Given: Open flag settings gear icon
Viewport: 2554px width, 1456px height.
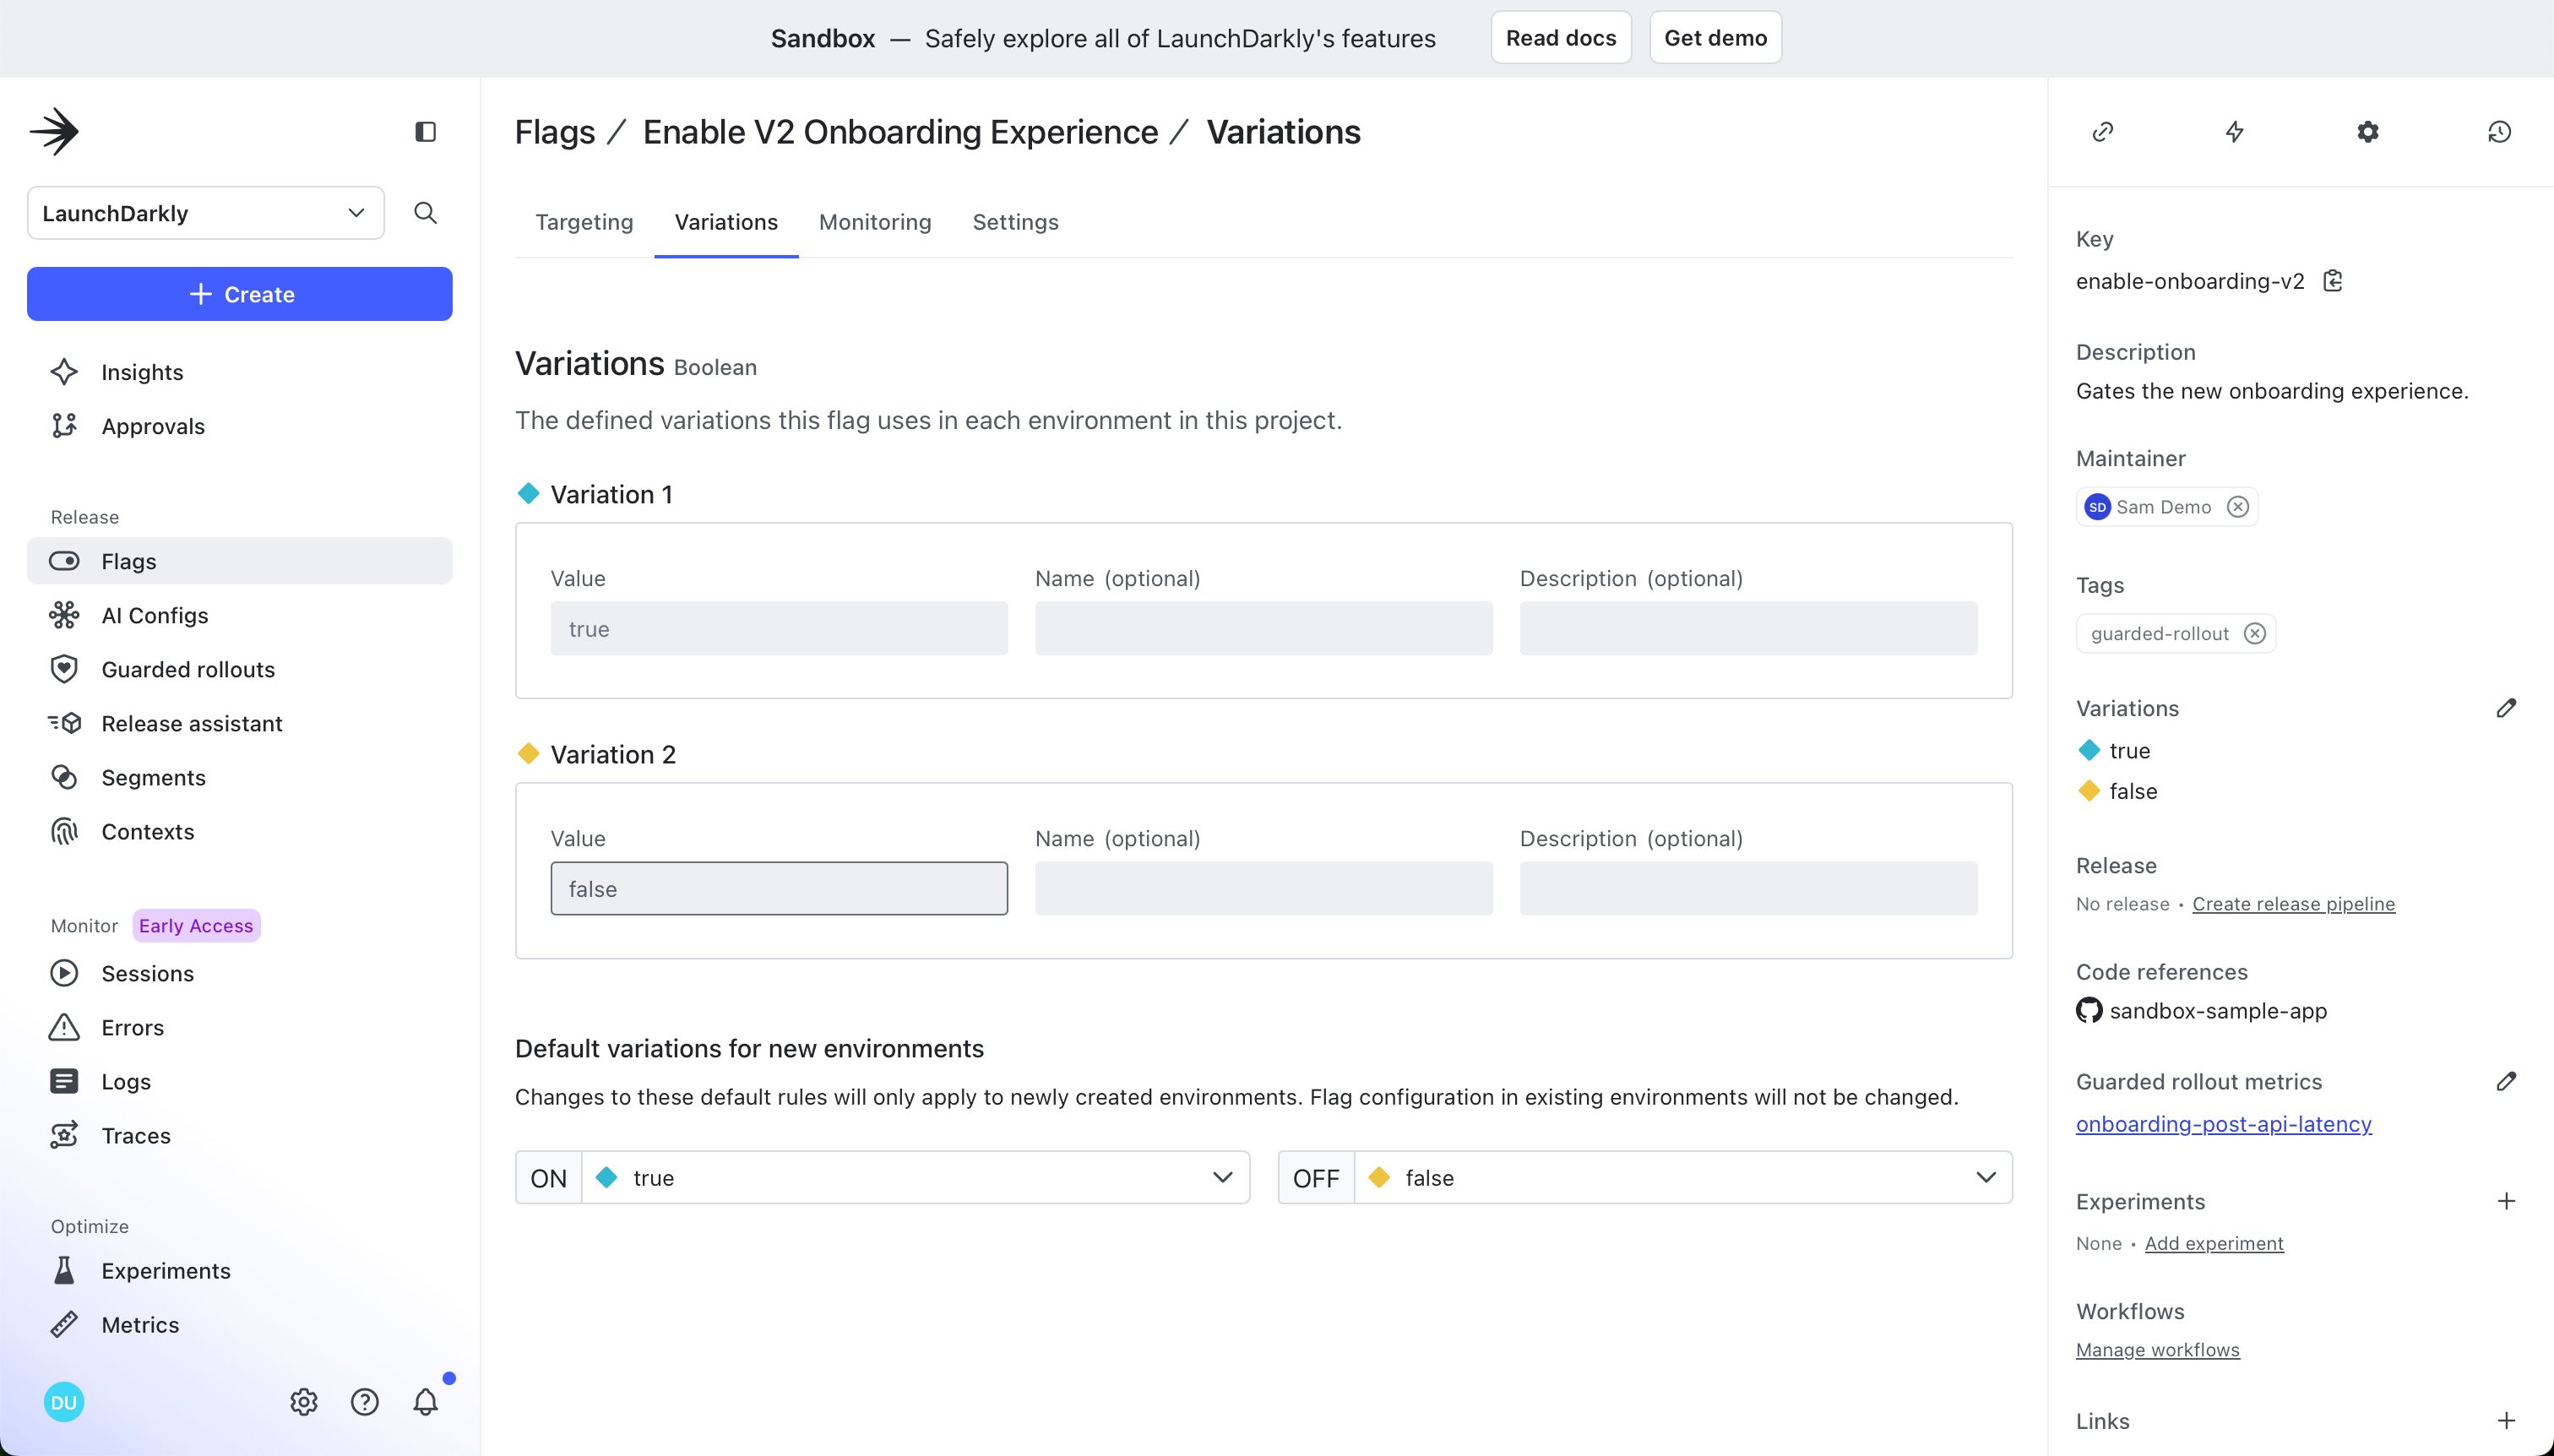Looking at the screenshot, I should pos(2368,132).
